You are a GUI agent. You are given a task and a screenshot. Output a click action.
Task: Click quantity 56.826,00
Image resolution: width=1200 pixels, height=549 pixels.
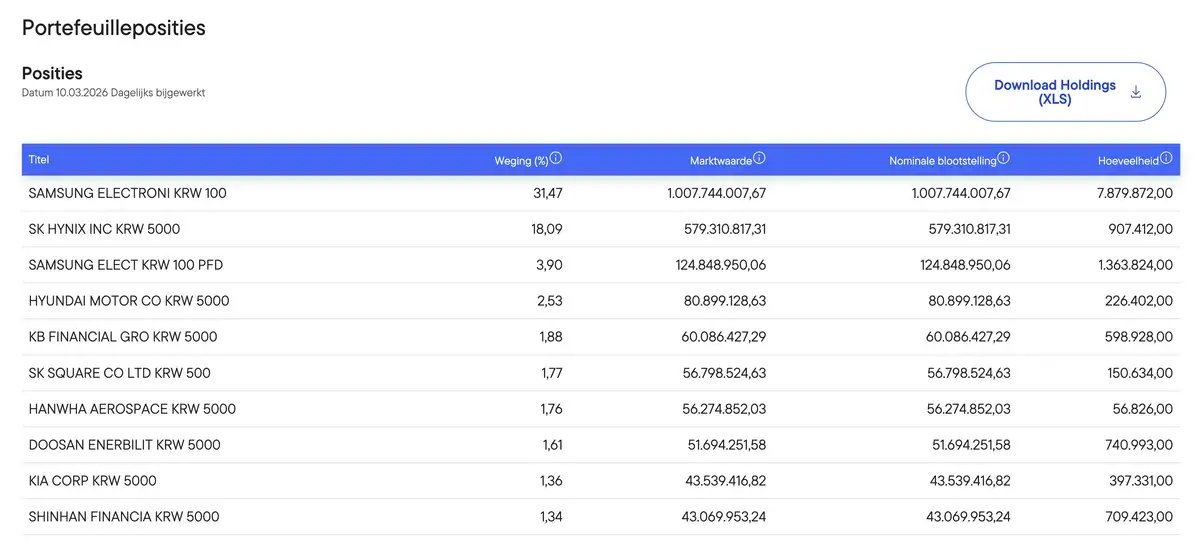click(x=1143, y=409)
